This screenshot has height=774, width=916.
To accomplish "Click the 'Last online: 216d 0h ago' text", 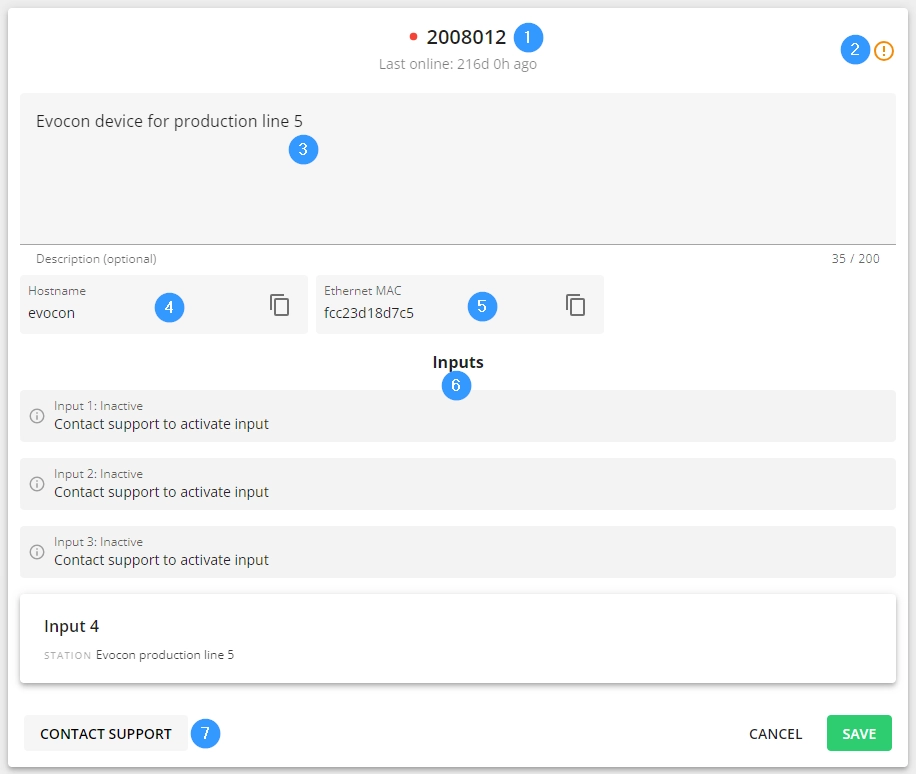I will point(458,64).
